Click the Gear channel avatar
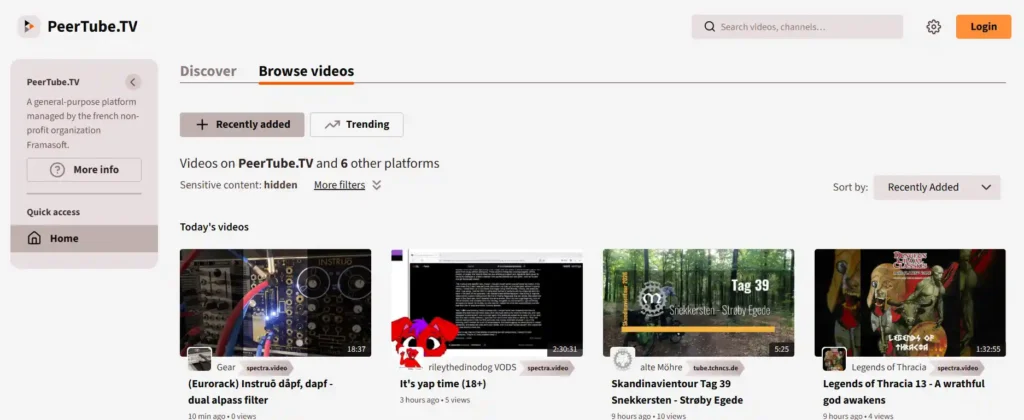This screenshot has width=1024, height=420. click(x=199, y=359)
